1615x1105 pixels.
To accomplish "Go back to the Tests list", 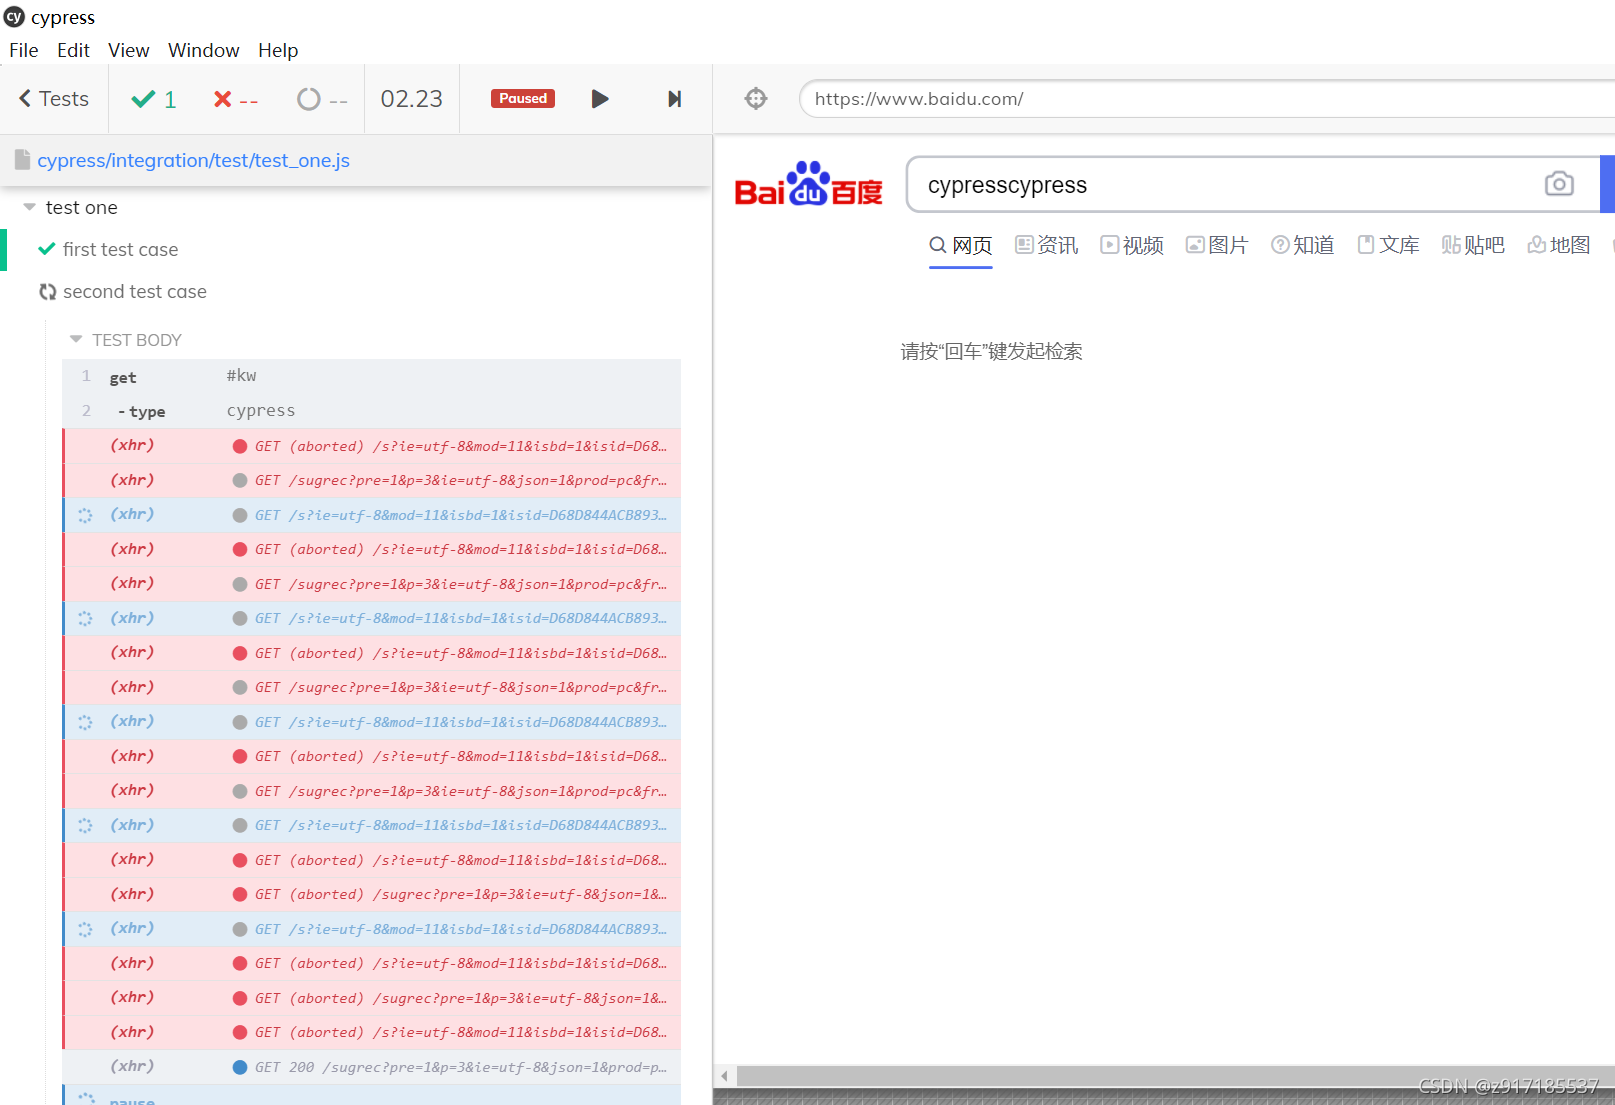I will [54, 99].
